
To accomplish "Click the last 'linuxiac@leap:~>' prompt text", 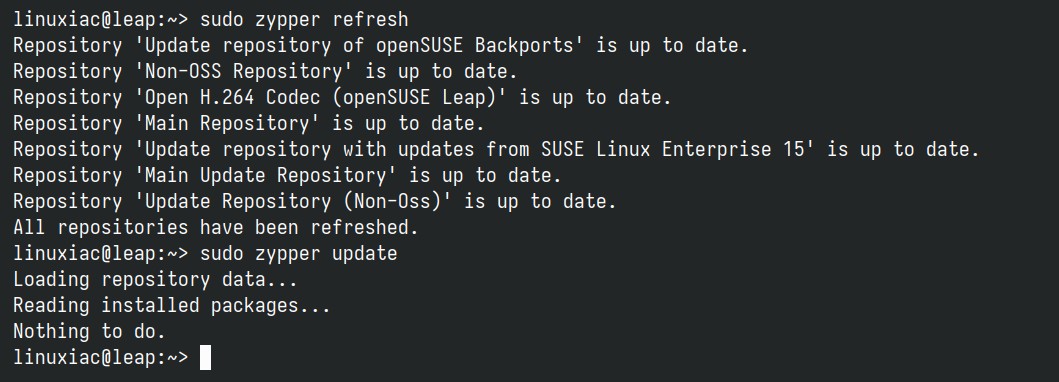I will click(101, 357).
